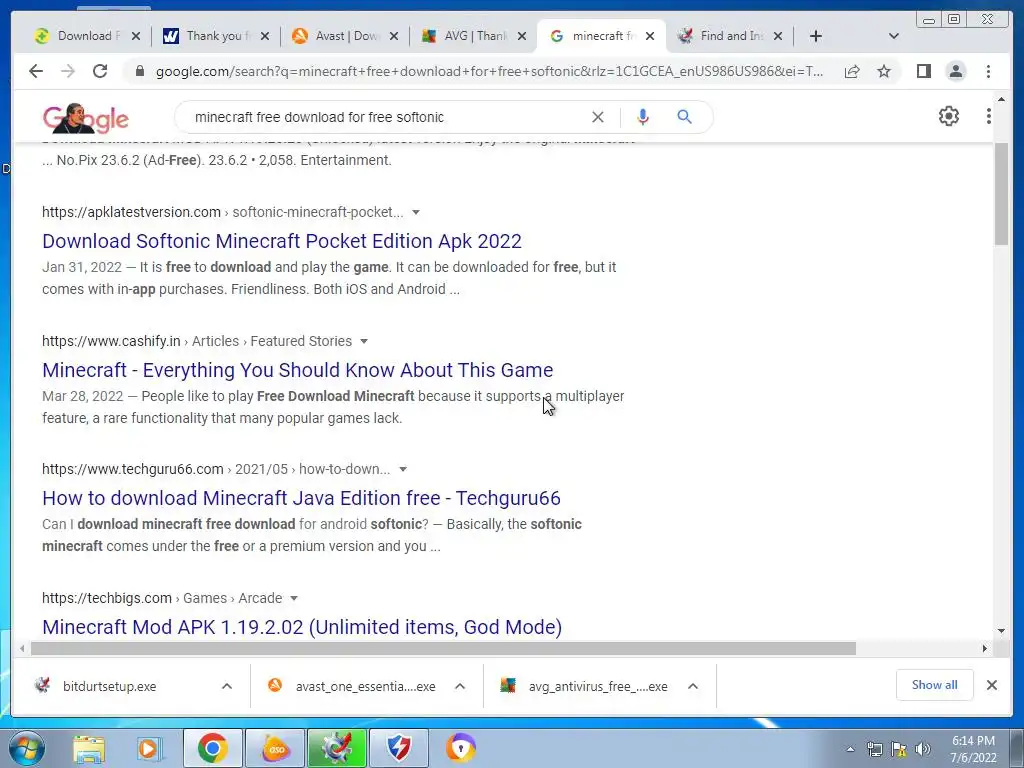Focus the Google search input field
Image resolution: width=1024 pixels, height=768 pixels.
[385, 117]
